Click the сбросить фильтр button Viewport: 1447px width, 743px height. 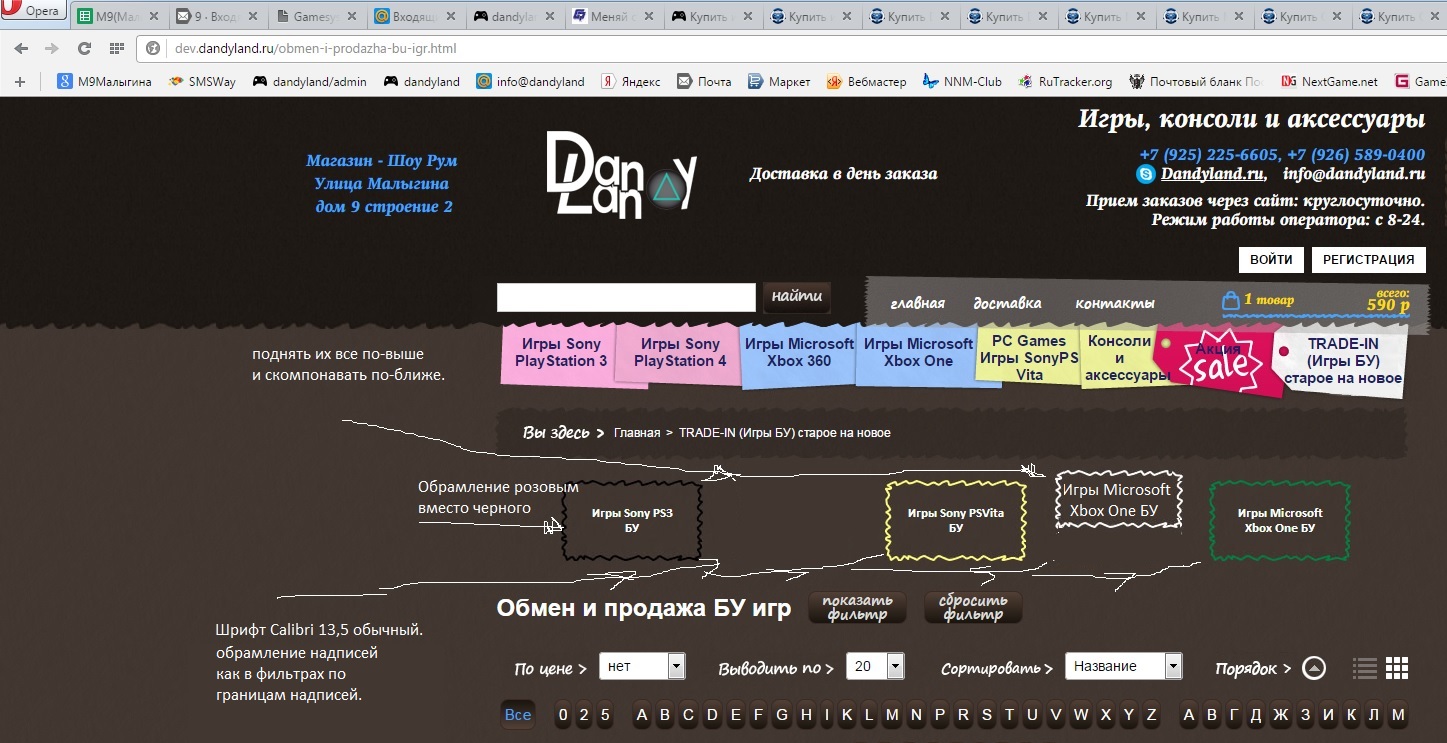click(973, 608)
